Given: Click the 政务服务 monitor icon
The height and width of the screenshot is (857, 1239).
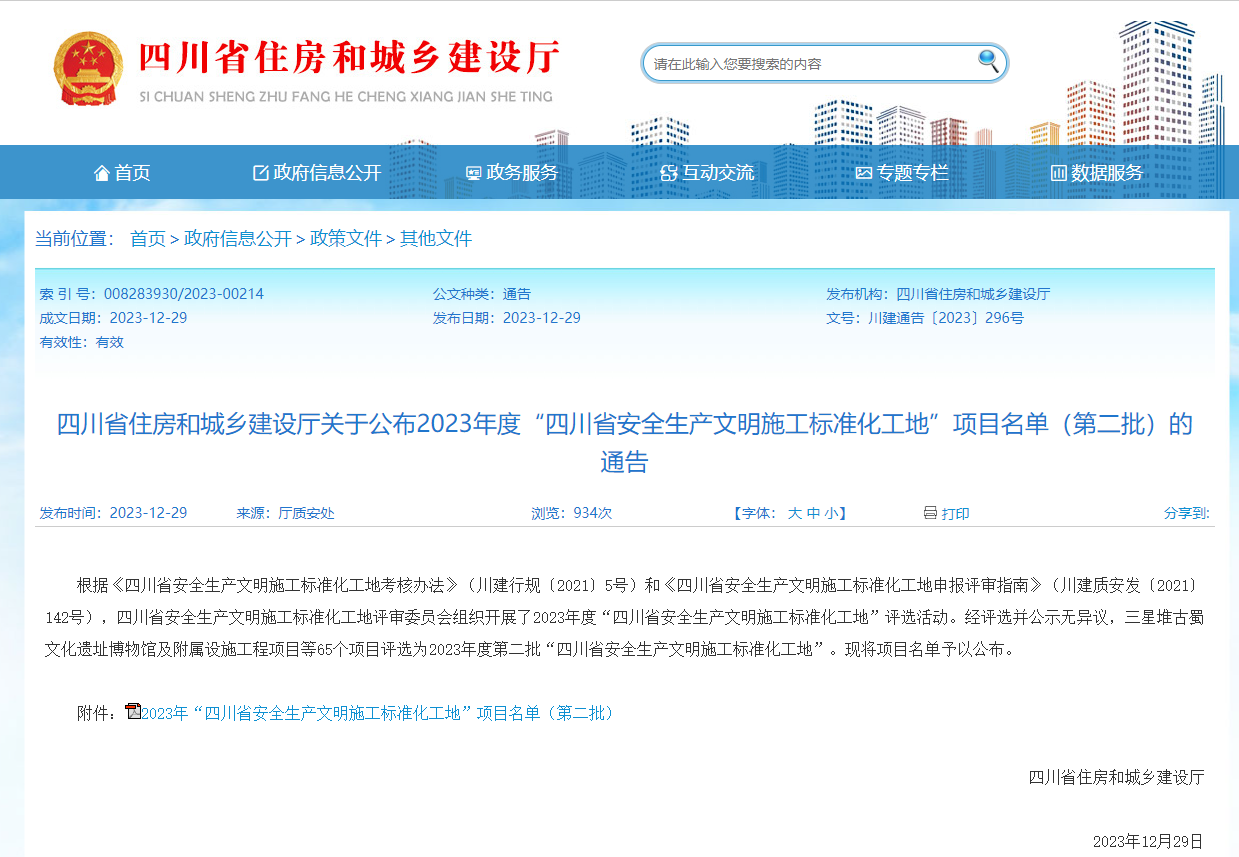Looking at the screenshot, I should pos(474,173).
